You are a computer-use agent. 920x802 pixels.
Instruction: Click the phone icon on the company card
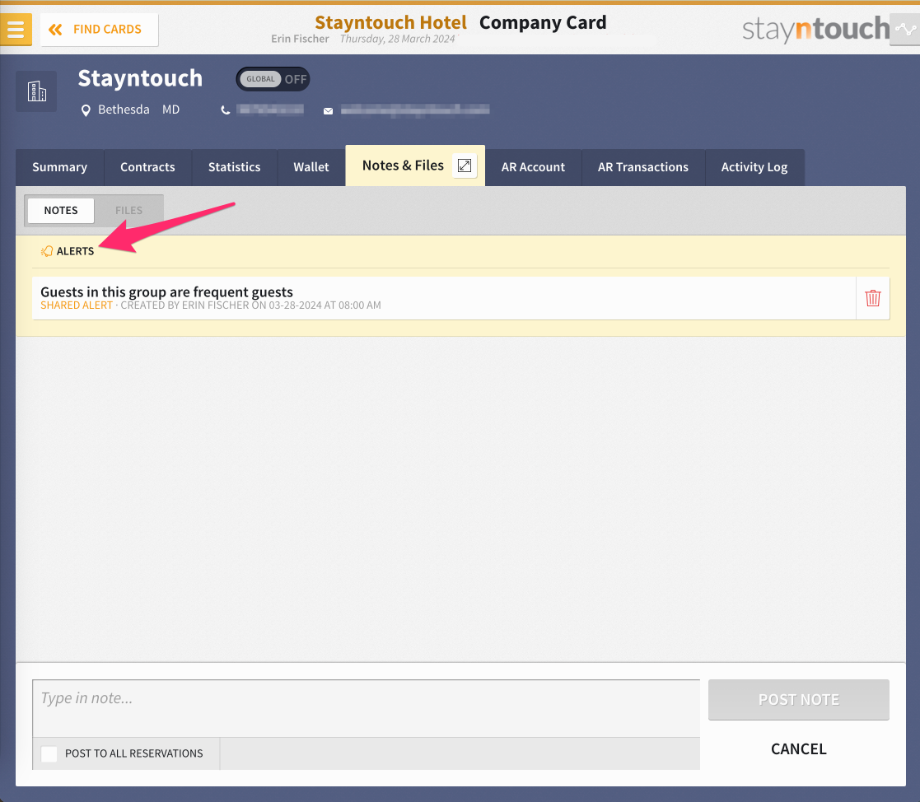(x=225, y=110)
